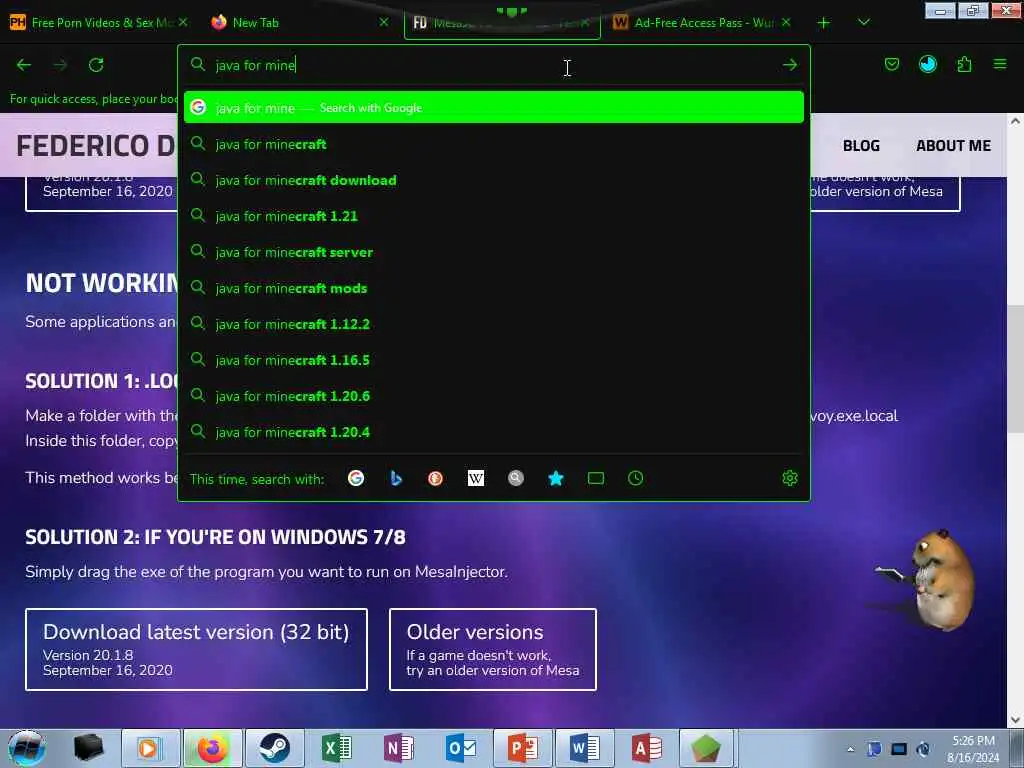Search this time with Bing icon
This screenshot has width=1024, height=768.
[x=396, y=478]
